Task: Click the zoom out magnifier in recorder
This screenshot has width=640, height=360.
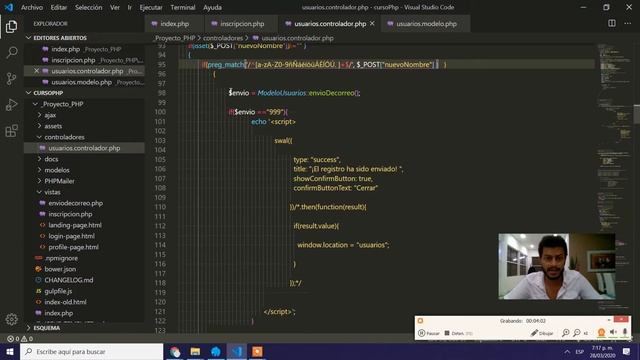Action: 577,333
